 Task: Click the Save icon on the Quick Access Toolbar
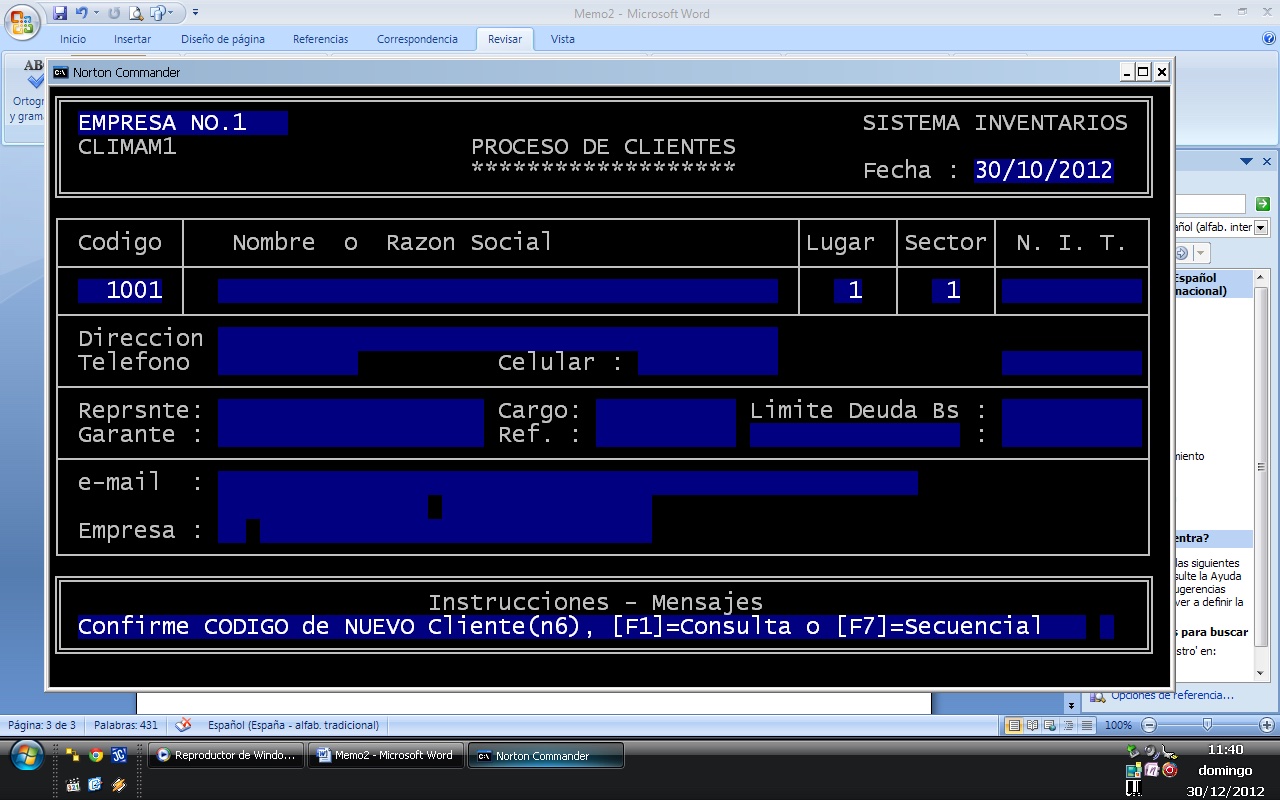click(60, 12)
